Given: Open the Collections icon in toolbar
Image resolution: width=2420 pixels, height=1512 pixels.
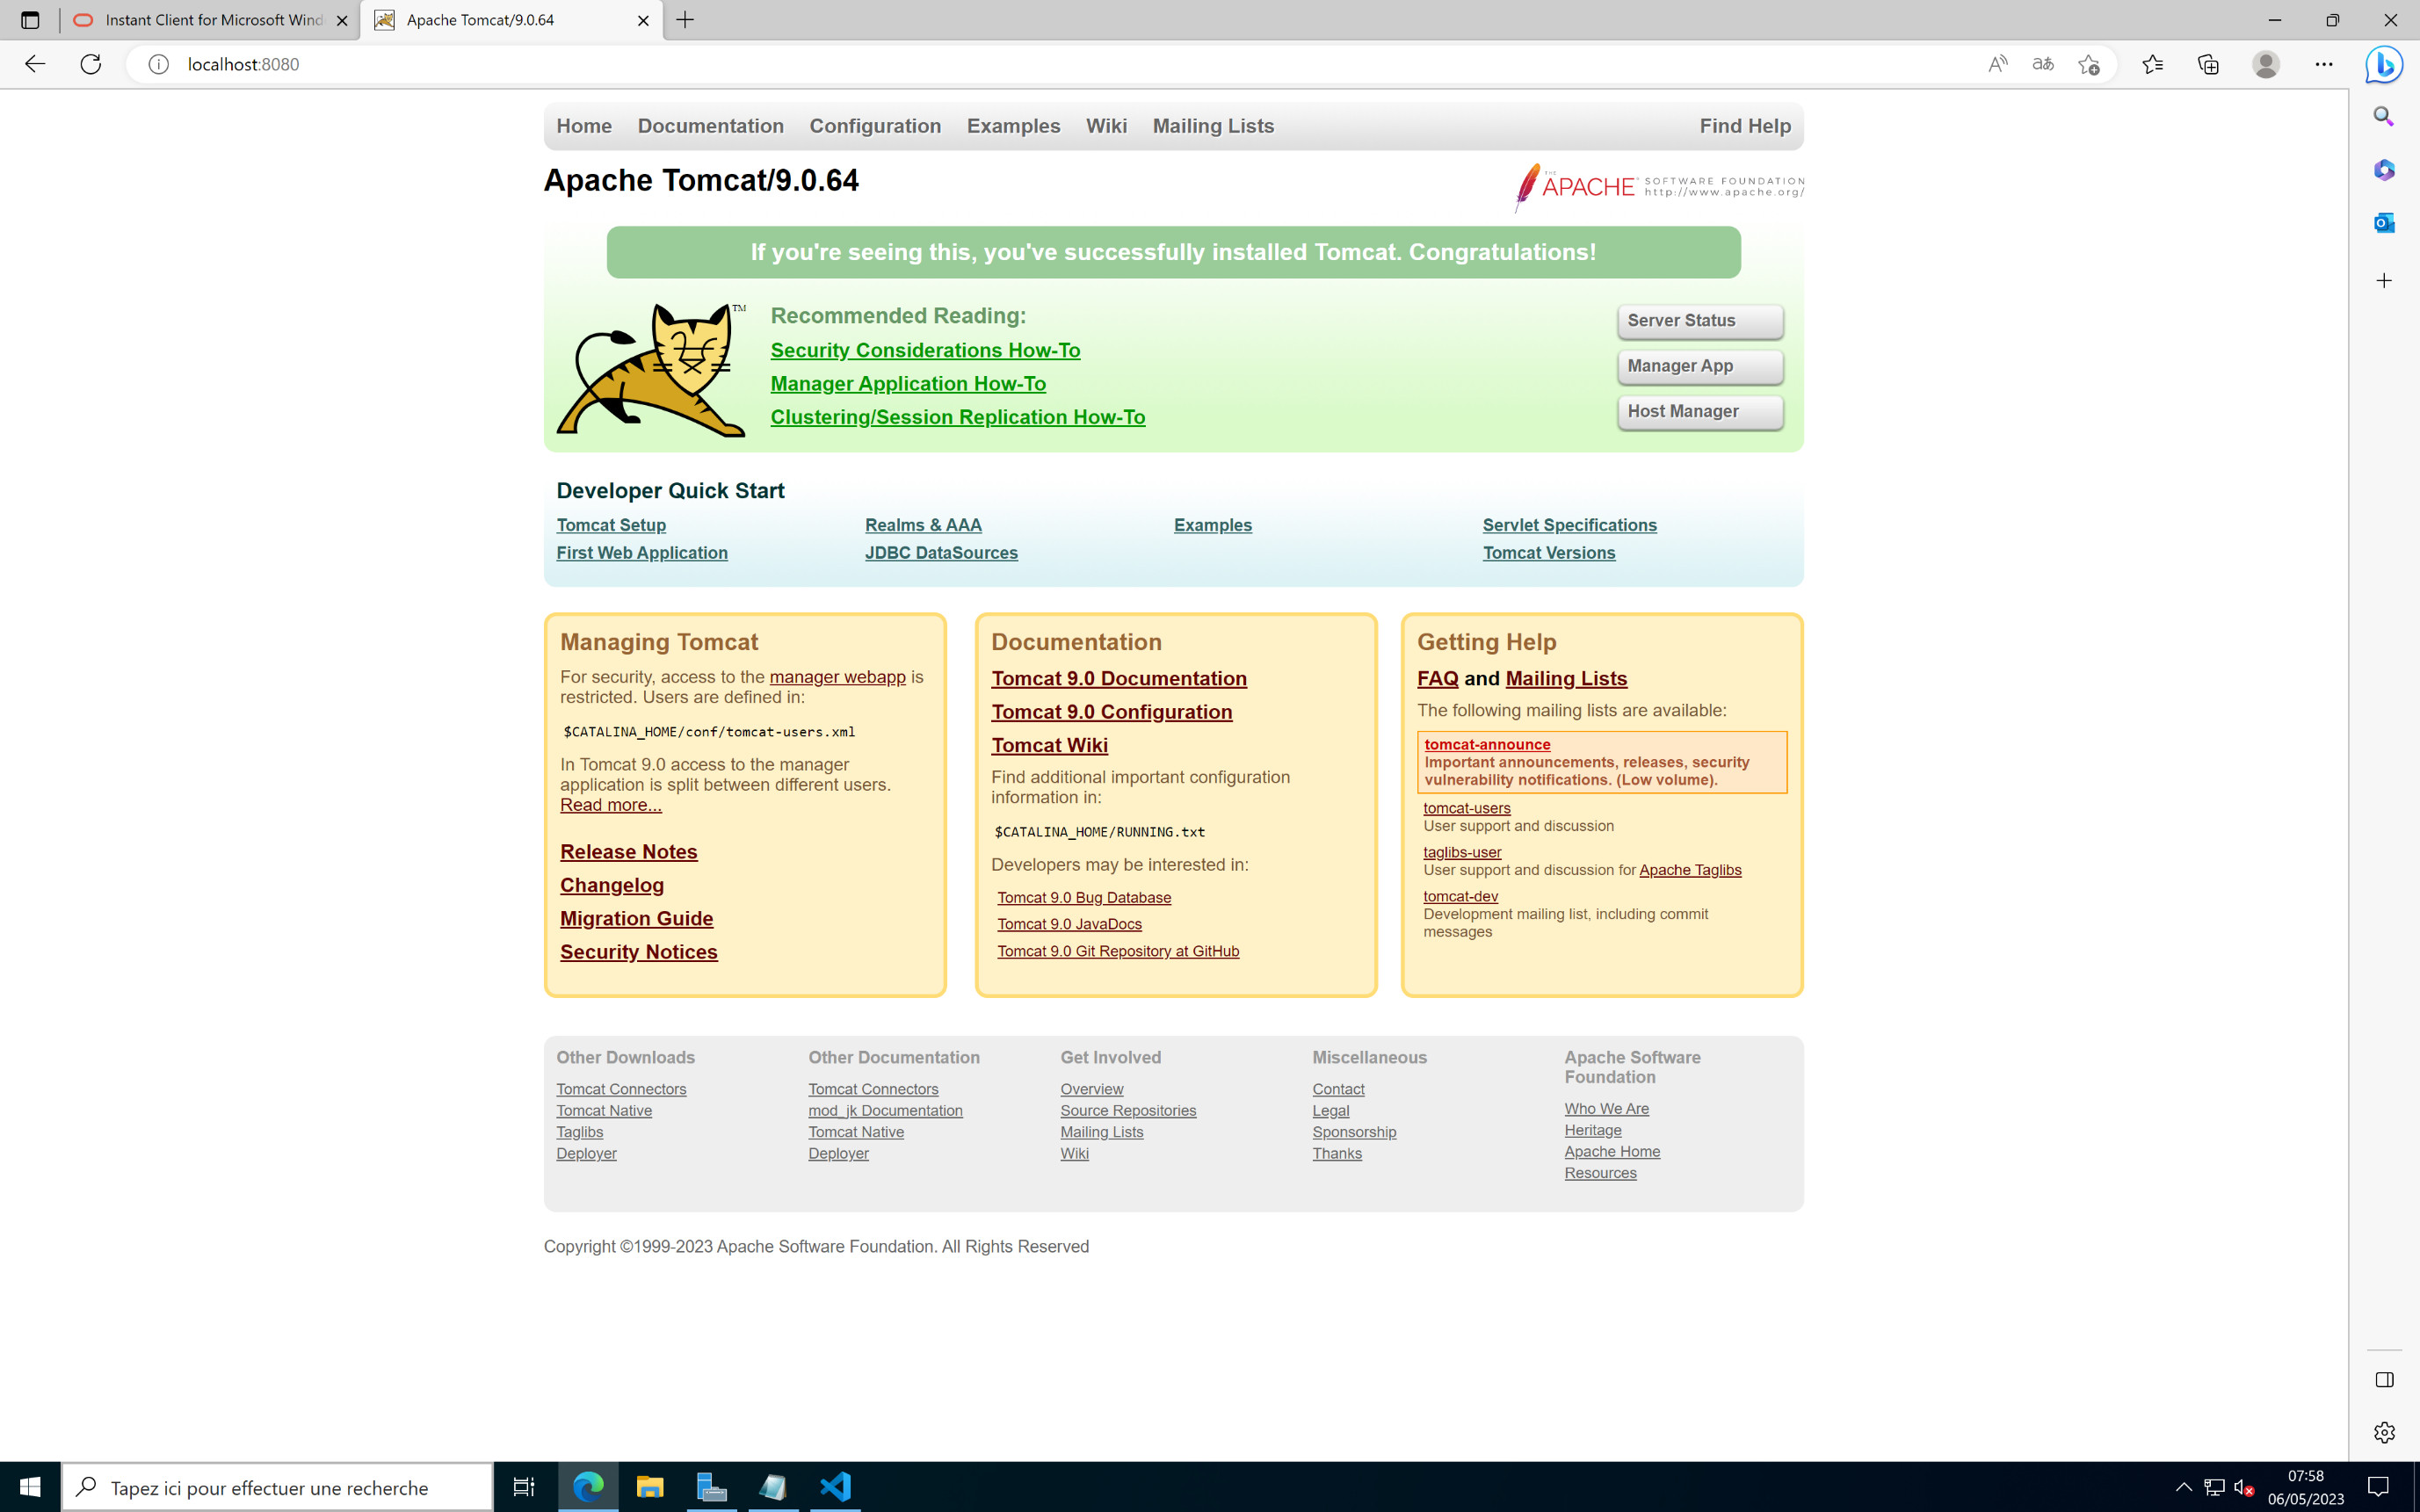Looking at the screenshot, I should [2208, 64].
